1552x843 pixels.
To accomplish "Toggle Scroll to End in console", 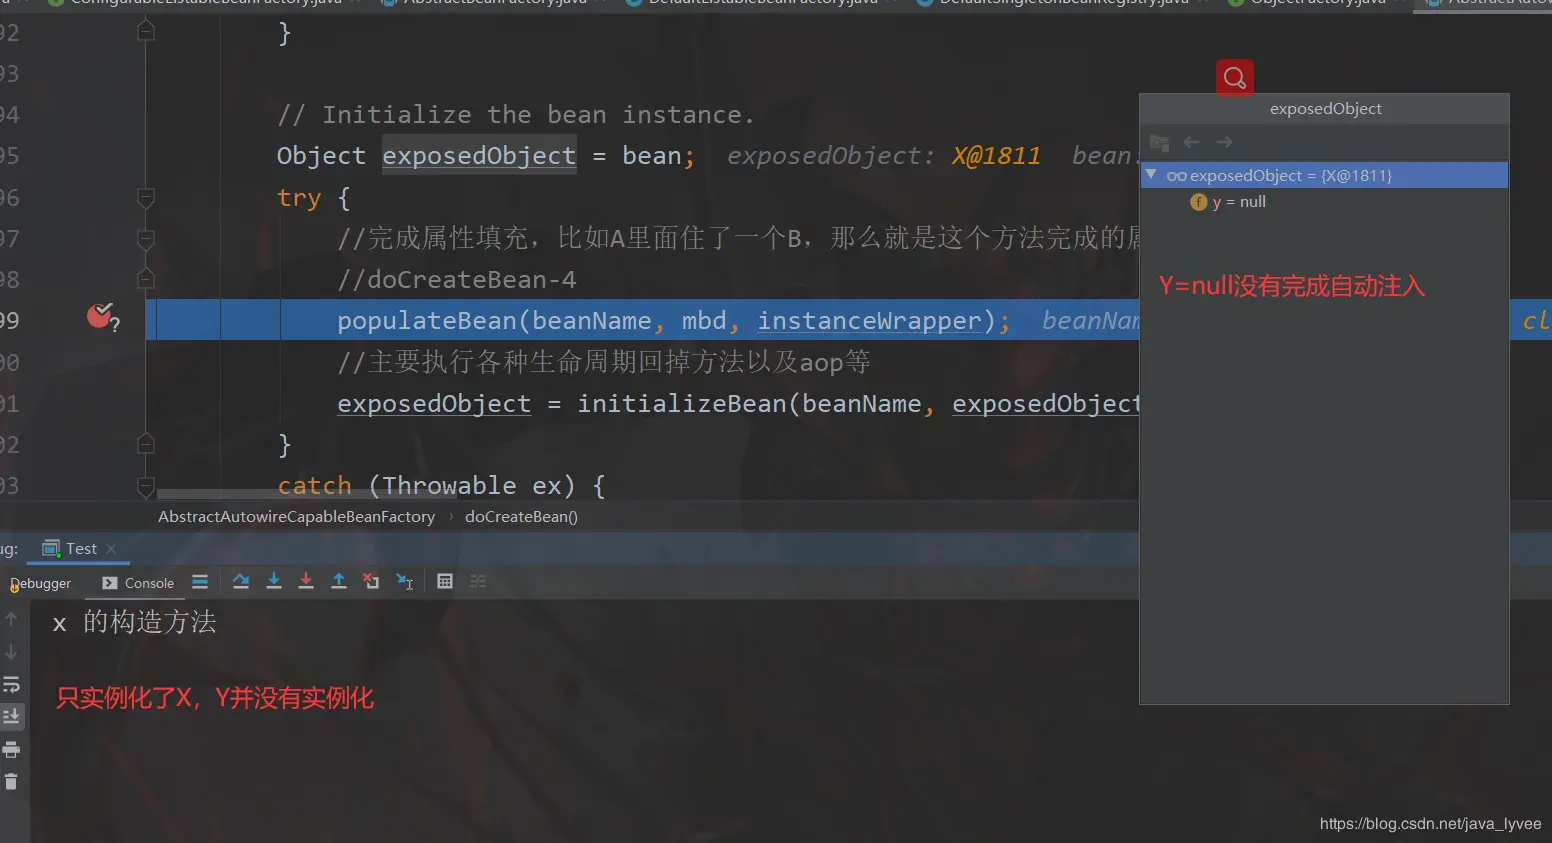I will (x=12, y=716).
